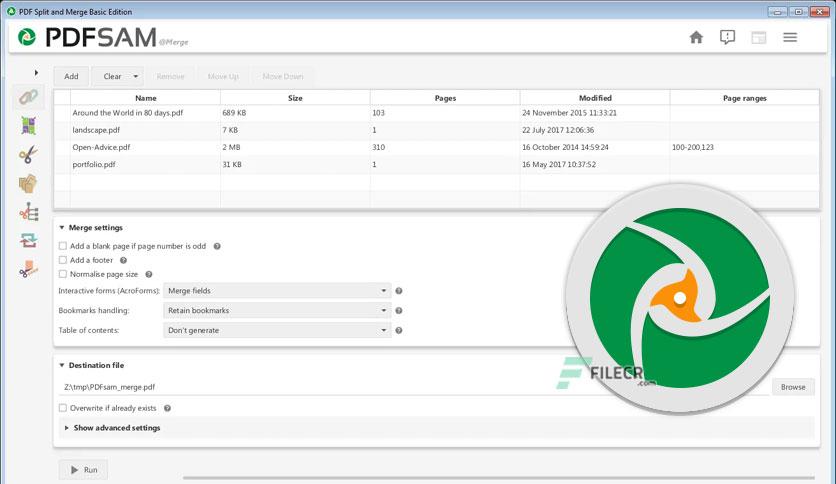Click the Page ranges column header

pyautogui.click(x=744, y=98)
